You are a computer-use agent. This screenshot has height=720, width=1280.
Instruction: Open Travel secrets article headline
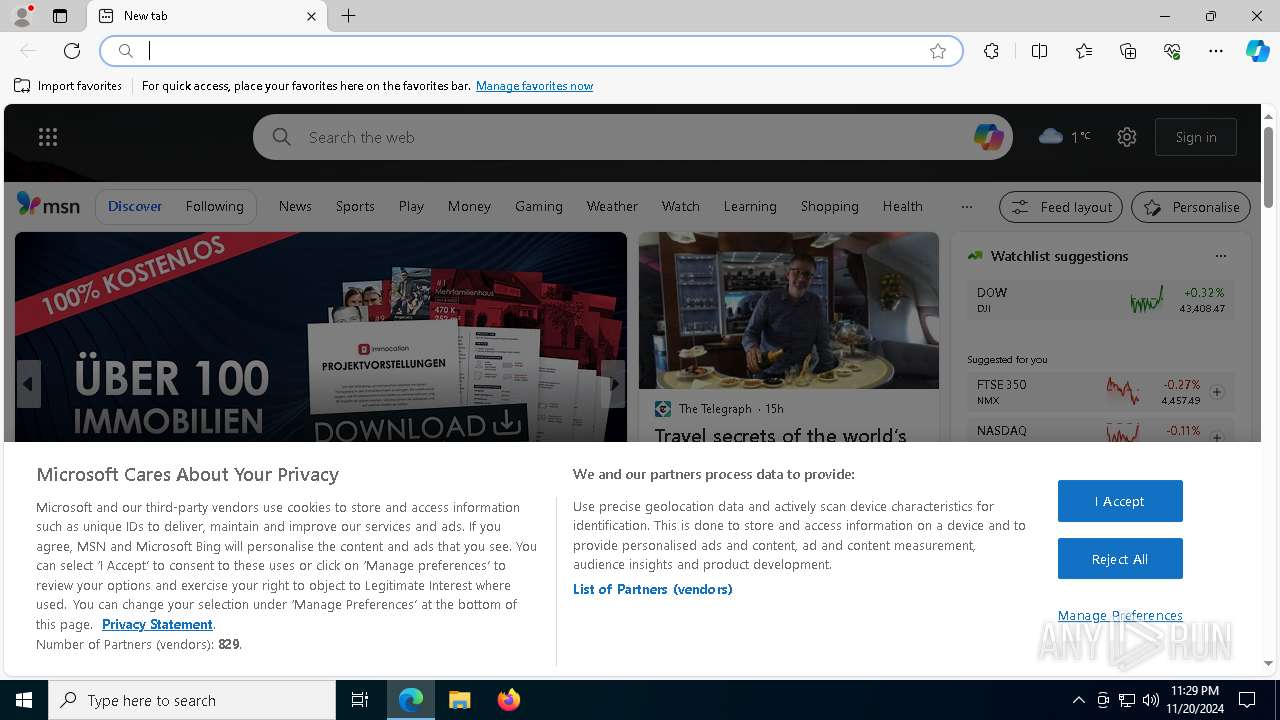[781, 435]
